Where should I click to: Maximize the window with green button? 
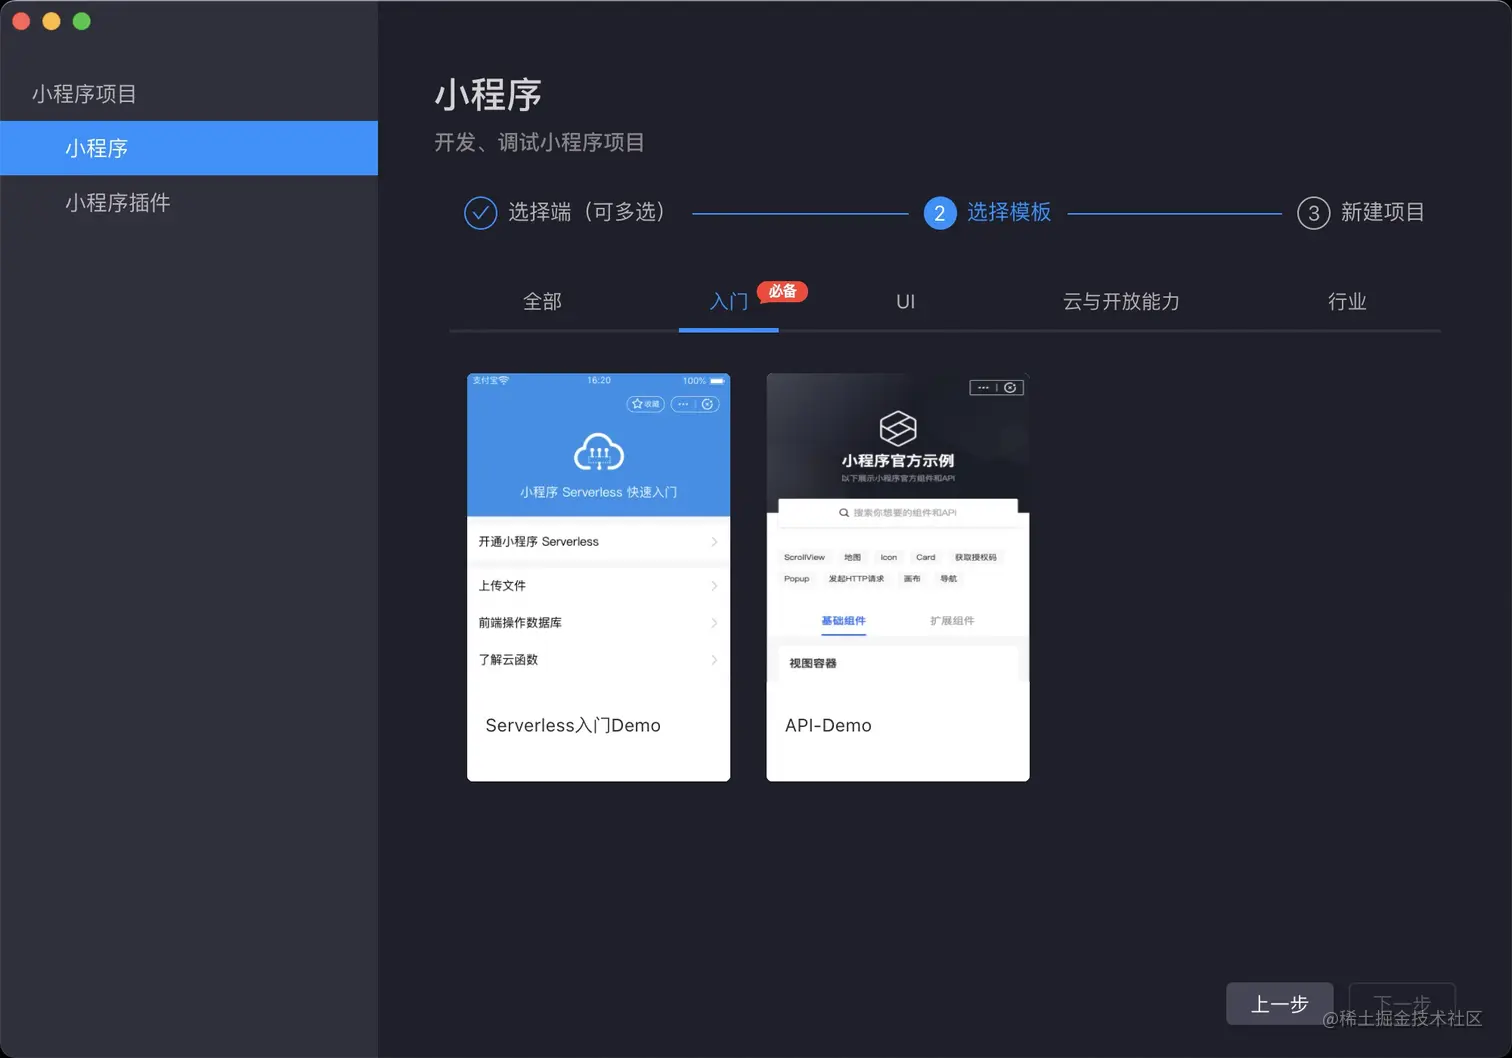click(x=82, y=21)
